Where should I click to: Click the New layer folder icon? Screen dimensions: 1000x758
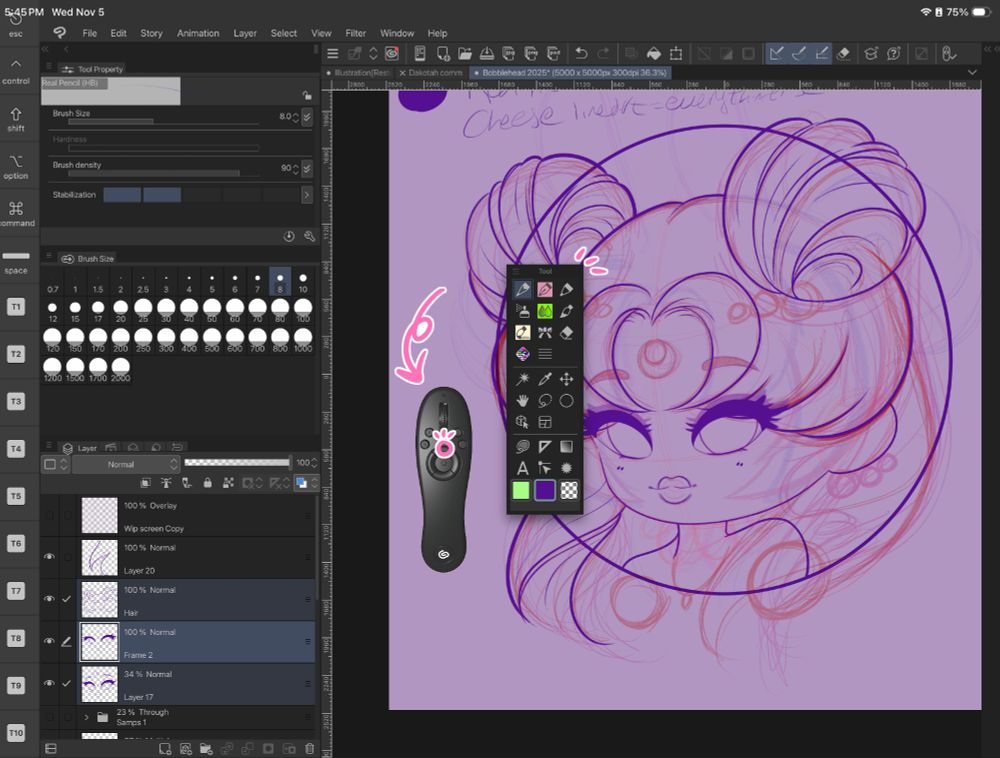(205, 748)
